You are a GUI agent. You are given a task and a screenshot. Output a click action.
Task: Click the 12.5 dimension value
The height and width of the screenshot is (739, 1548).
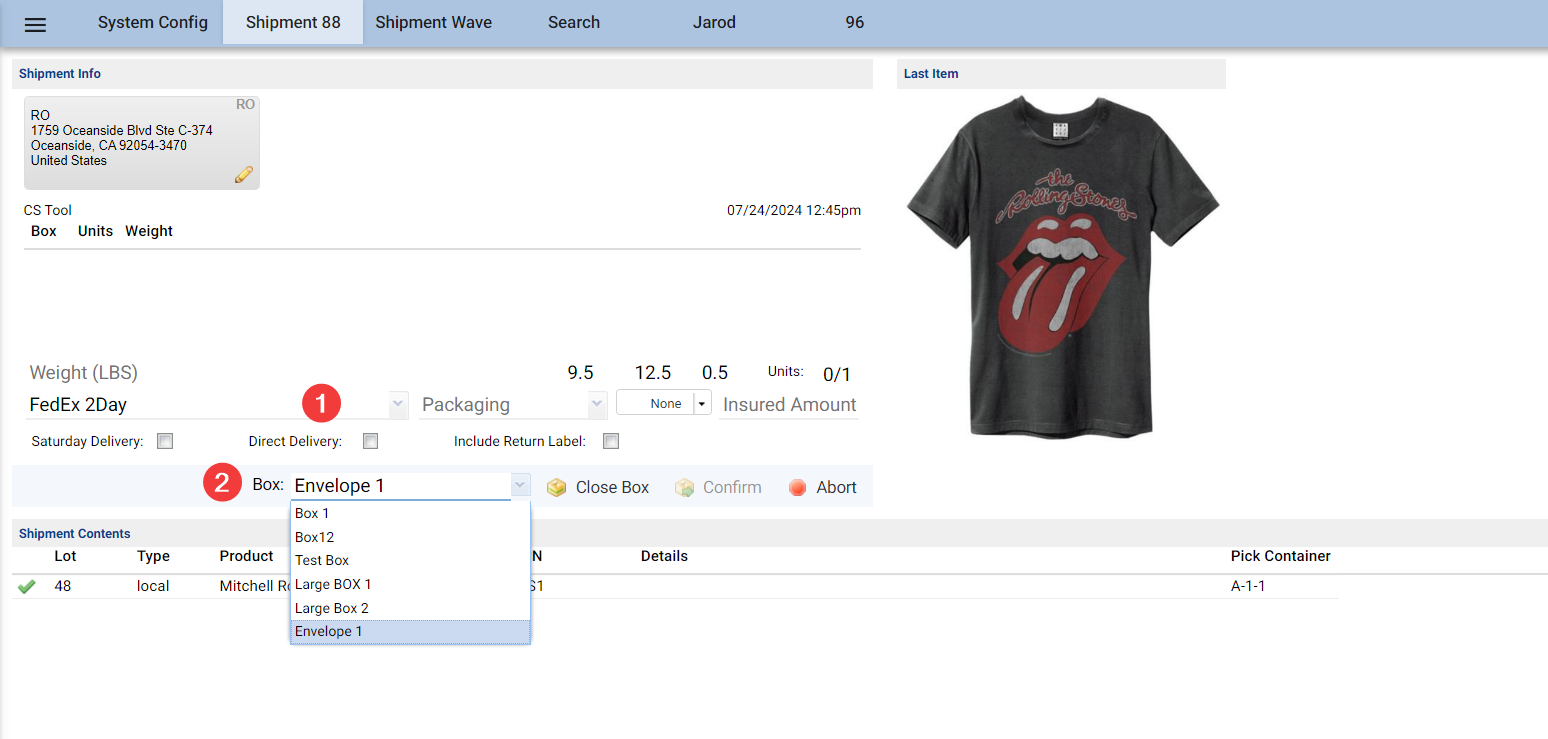coord(653,373)
